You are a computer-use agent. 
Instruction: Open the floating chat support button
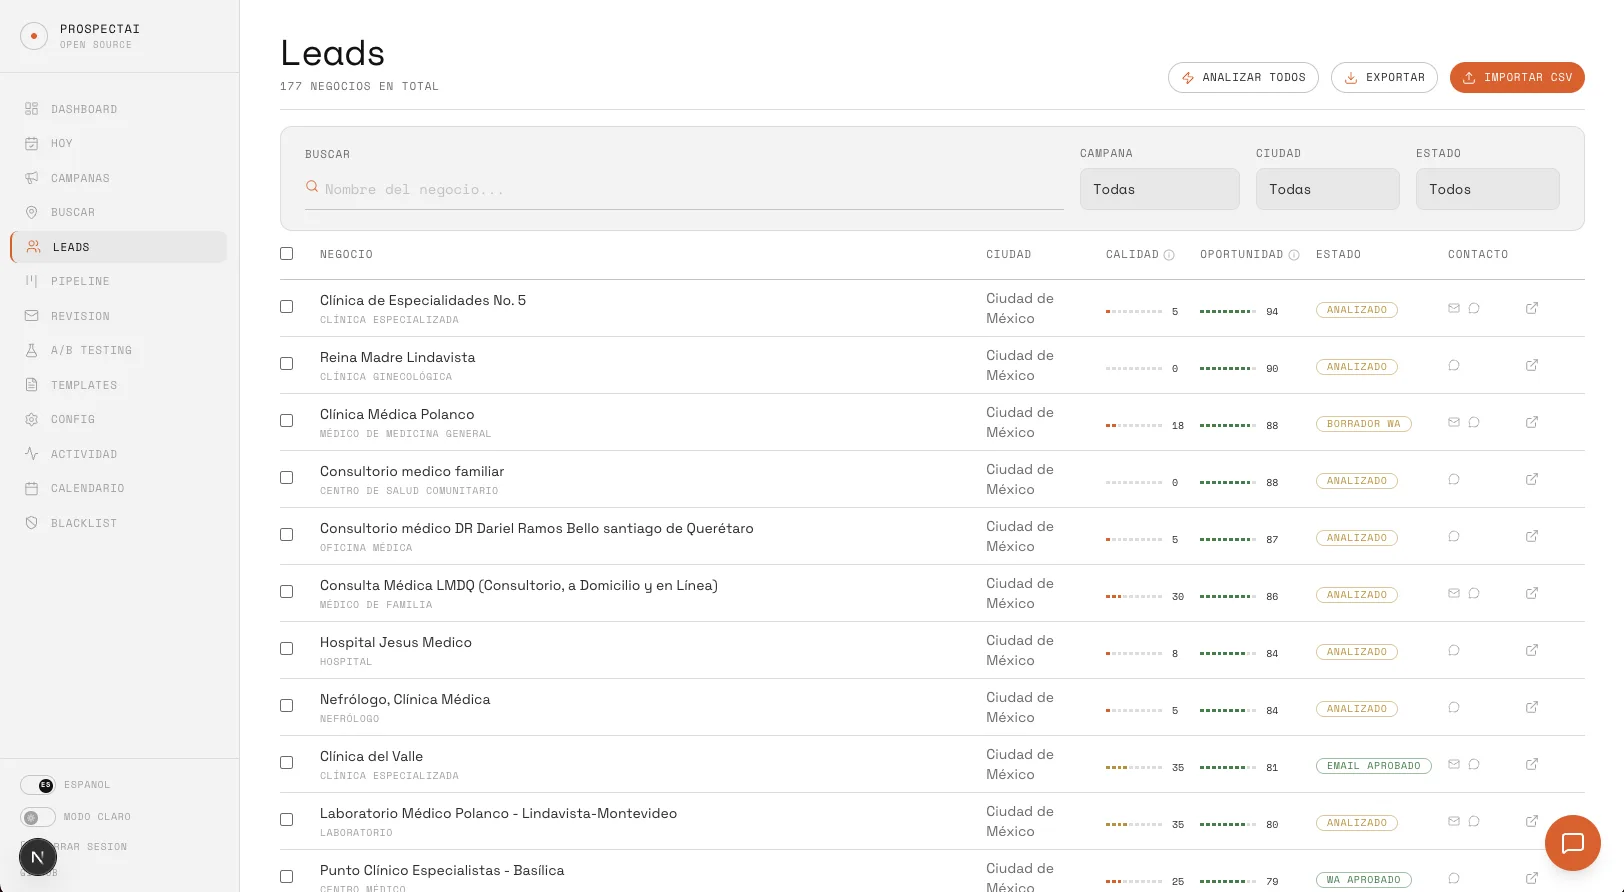(1572, 843)
